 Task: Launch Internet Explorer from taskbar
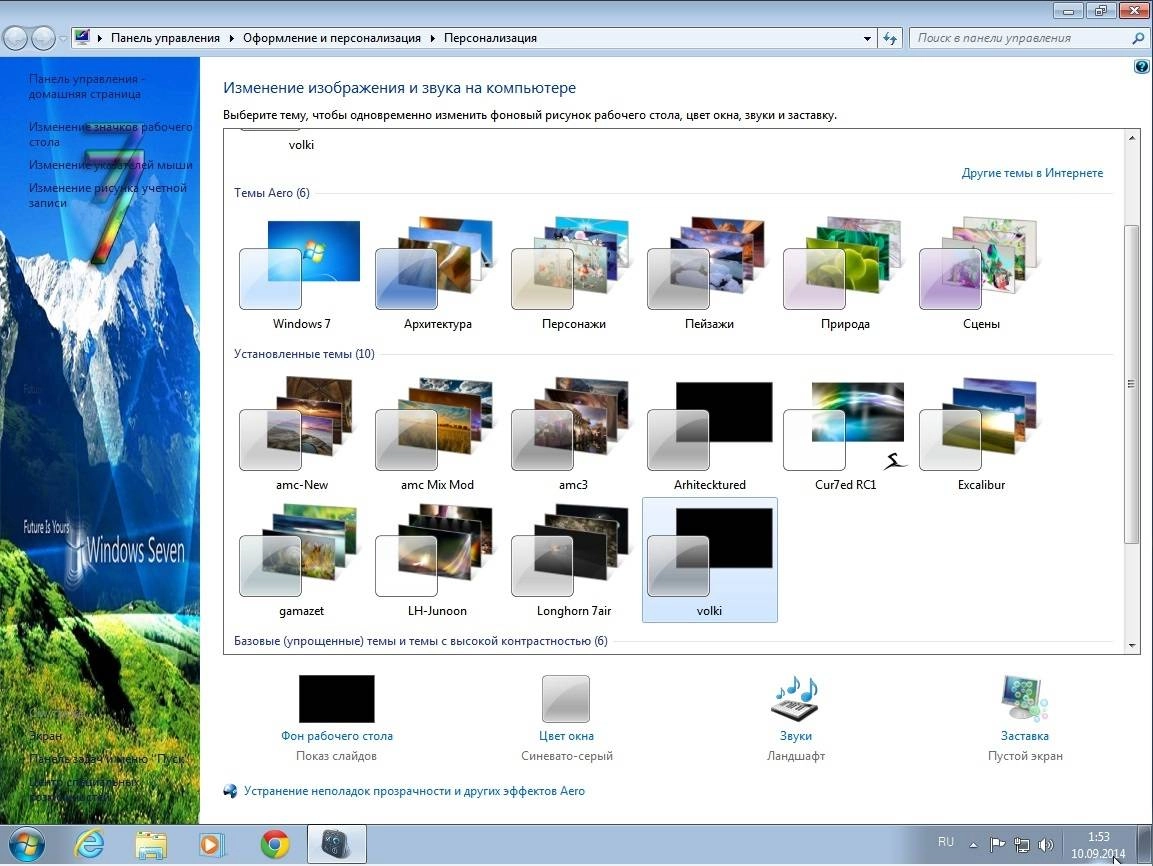(x=89, y=844)
